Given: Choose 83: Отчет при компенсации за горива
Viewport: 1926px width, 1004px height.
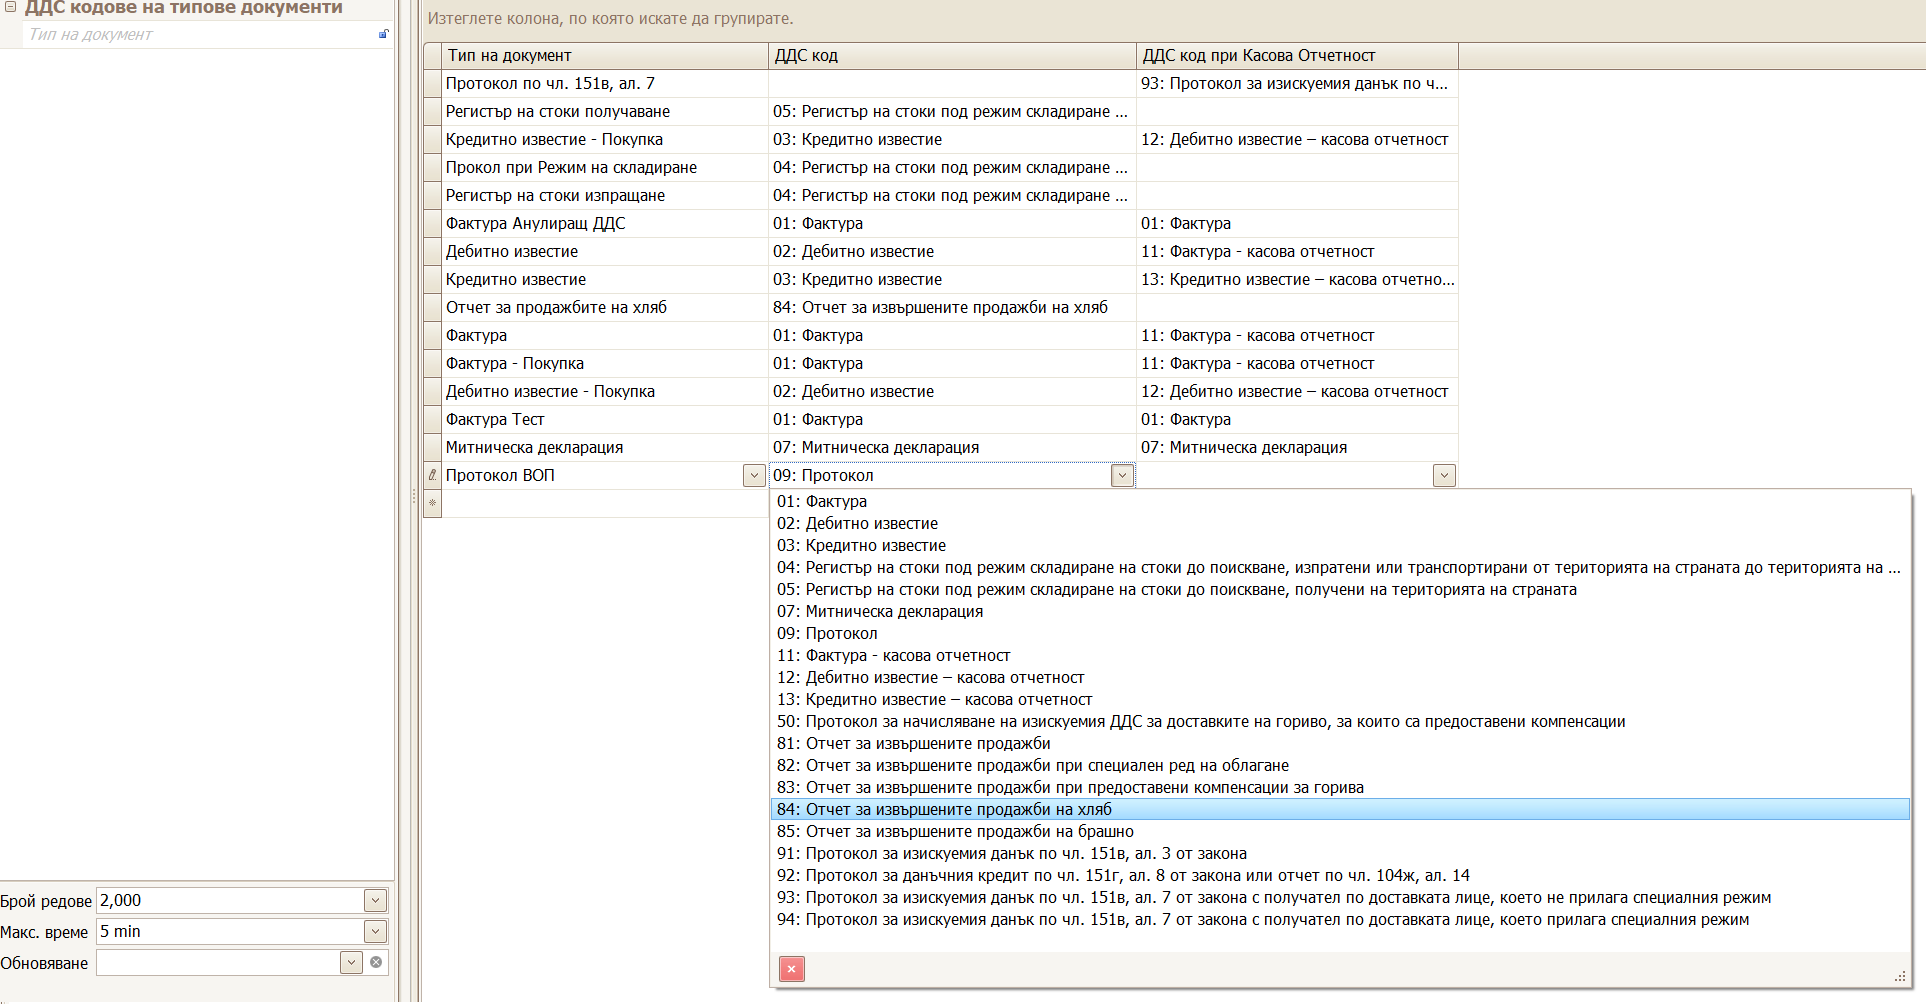Looking at the screenshot, I should [1340, 787].
